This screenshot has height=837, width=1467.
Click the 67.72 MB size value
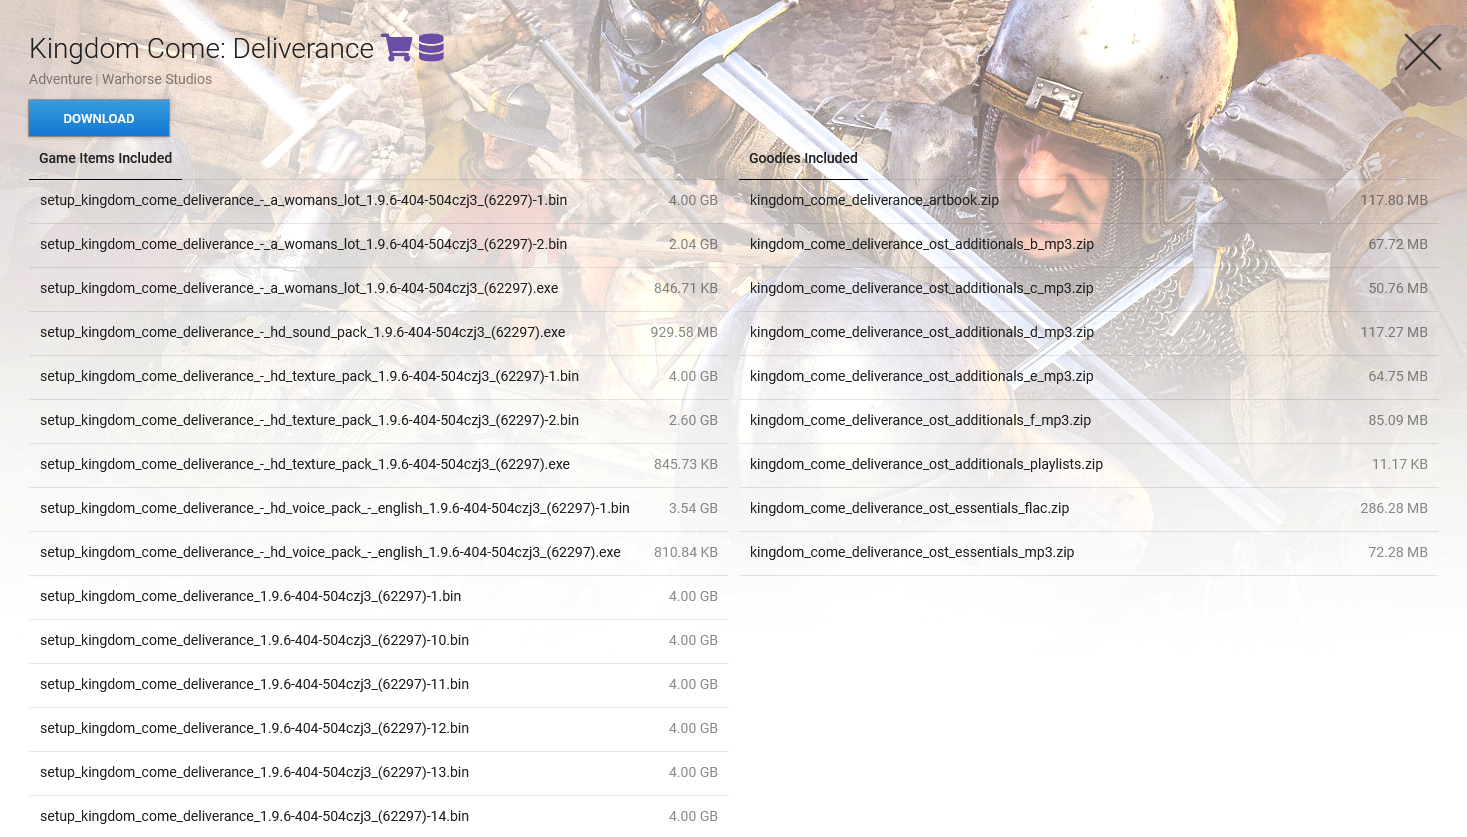pos(1398,244)
